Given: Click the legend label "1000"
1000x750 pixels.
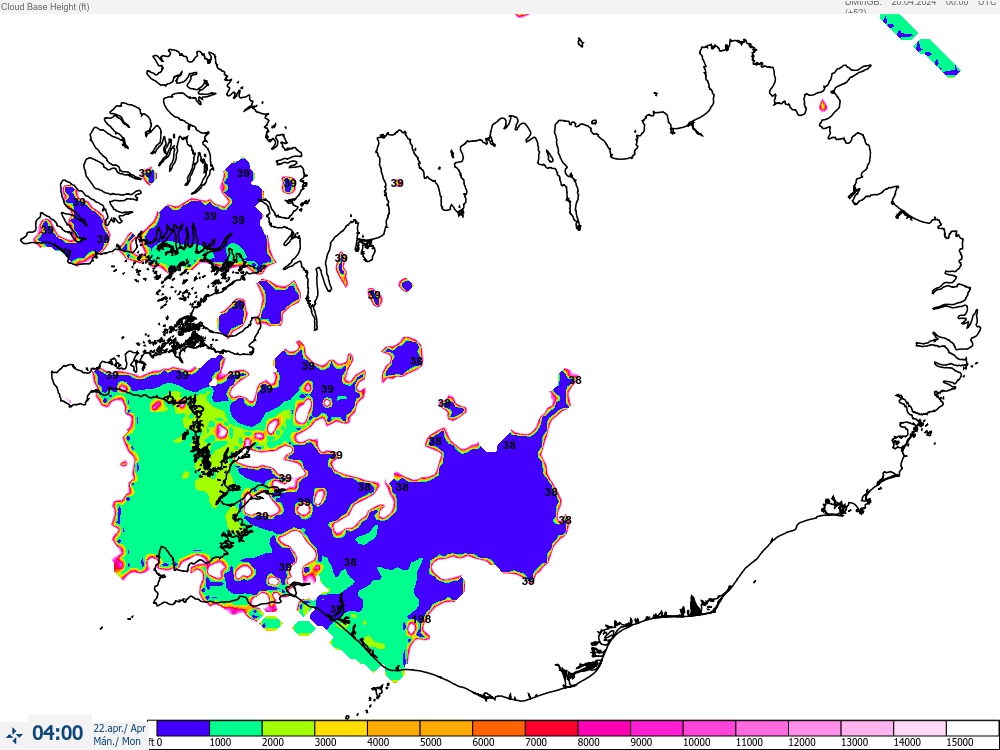Looking at the screenshot, I should [220, 742].
